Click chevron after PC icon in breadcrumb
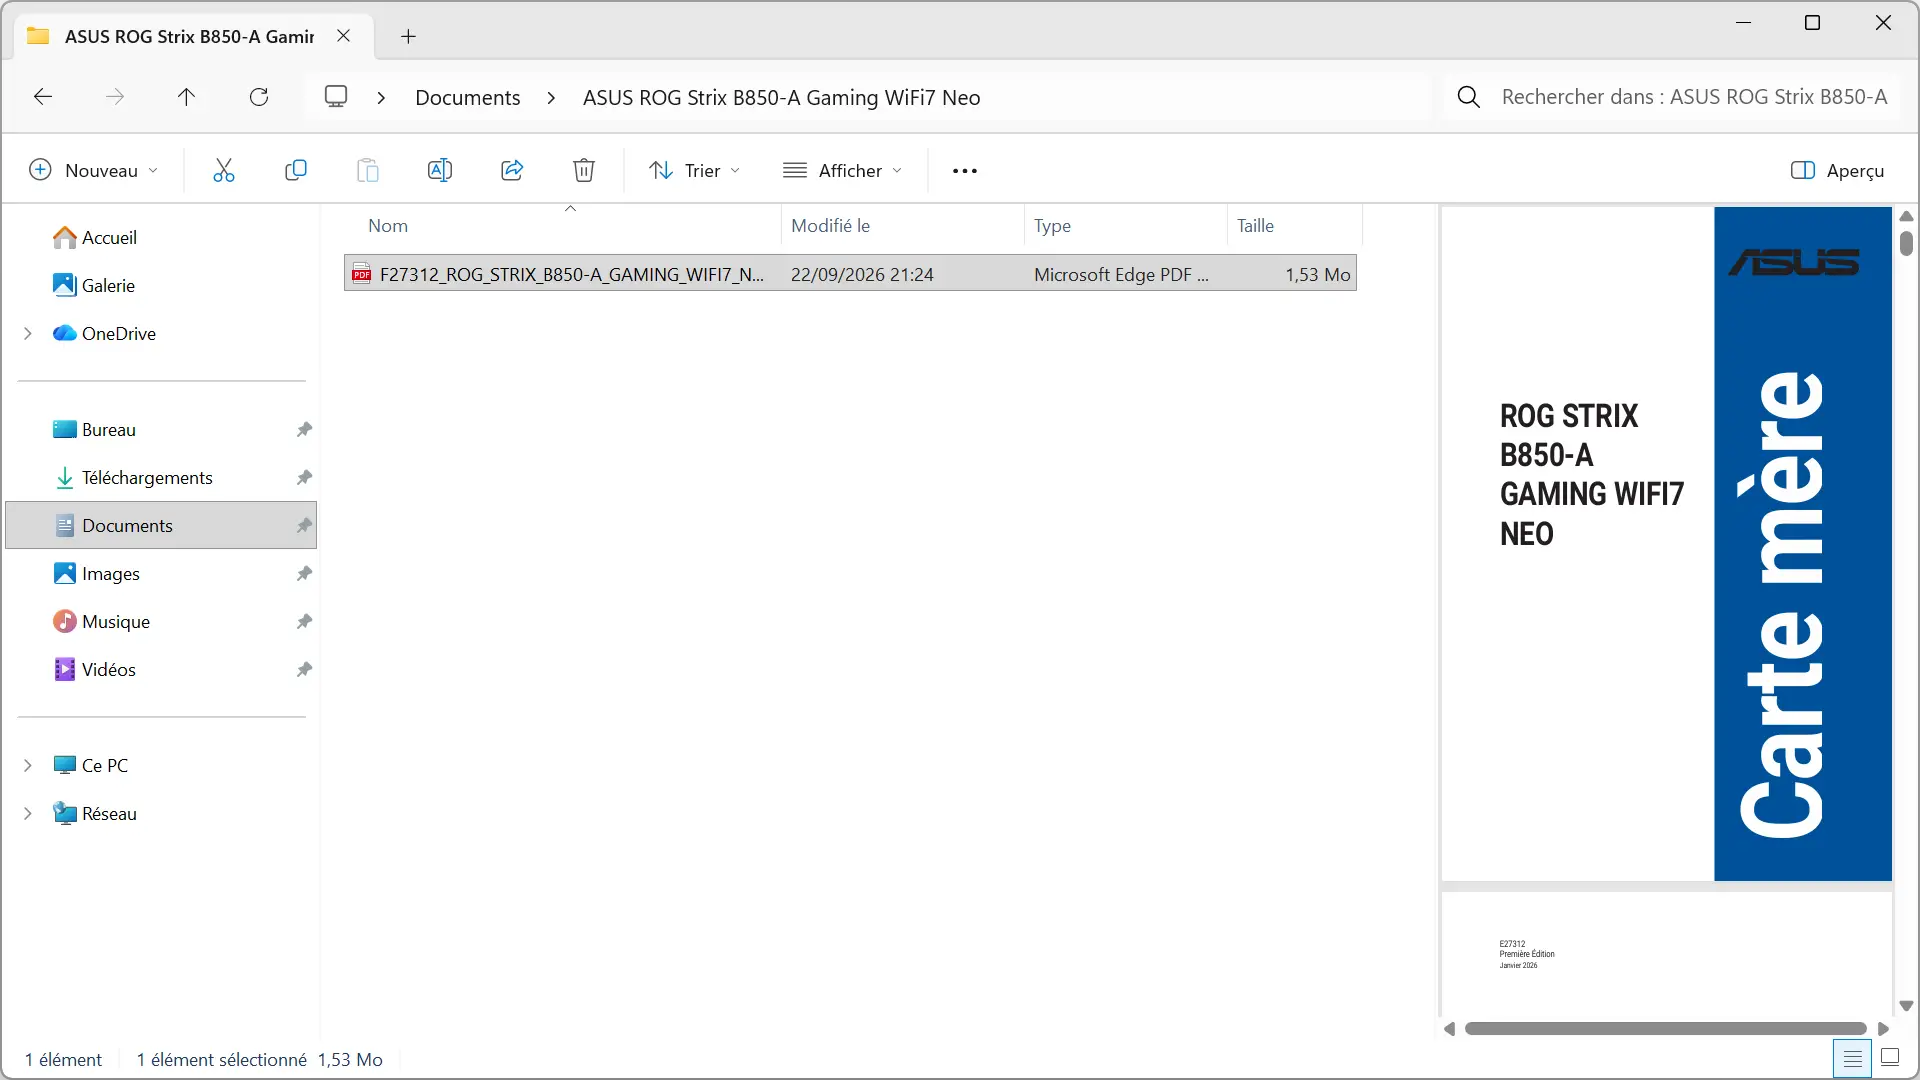1920x1080 pixels. (x=381, y=97)
